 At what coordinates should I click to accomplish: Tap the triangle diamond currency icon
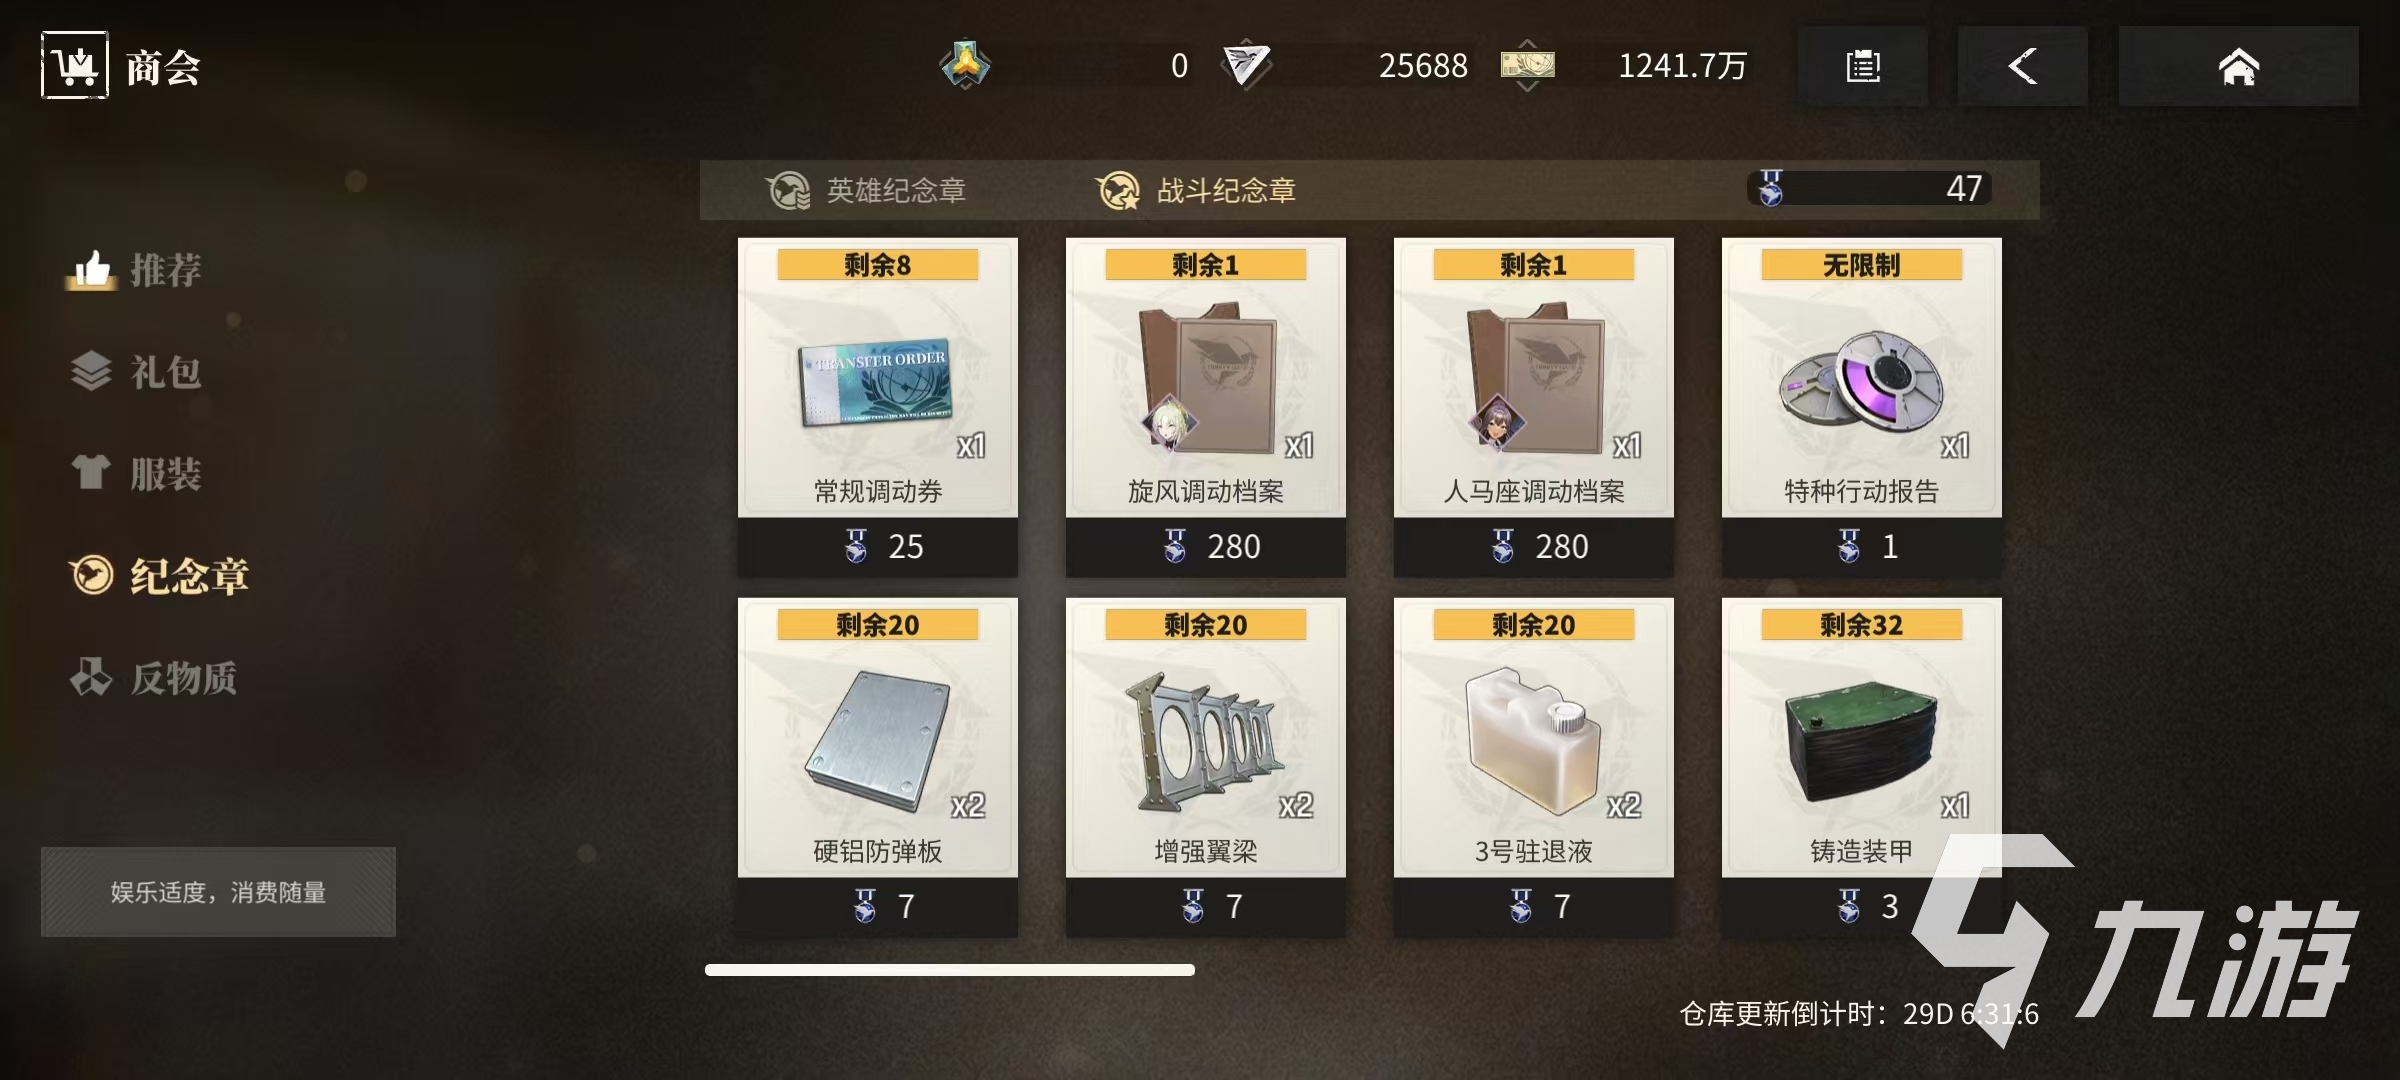1246,66
